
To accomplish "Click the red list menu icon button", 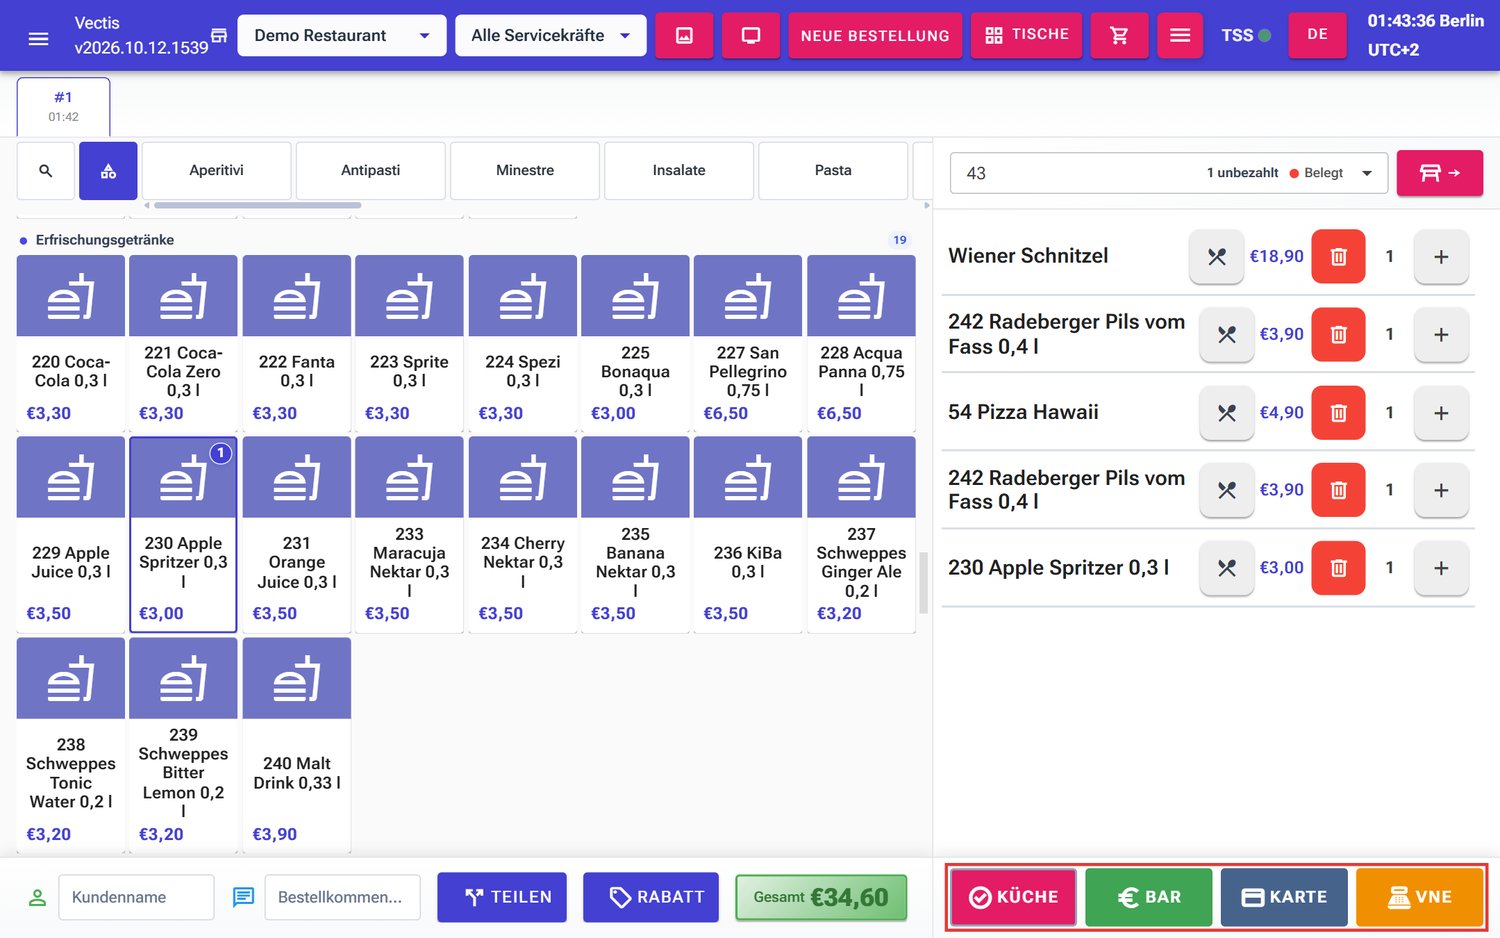I will tap(1180, 35).
